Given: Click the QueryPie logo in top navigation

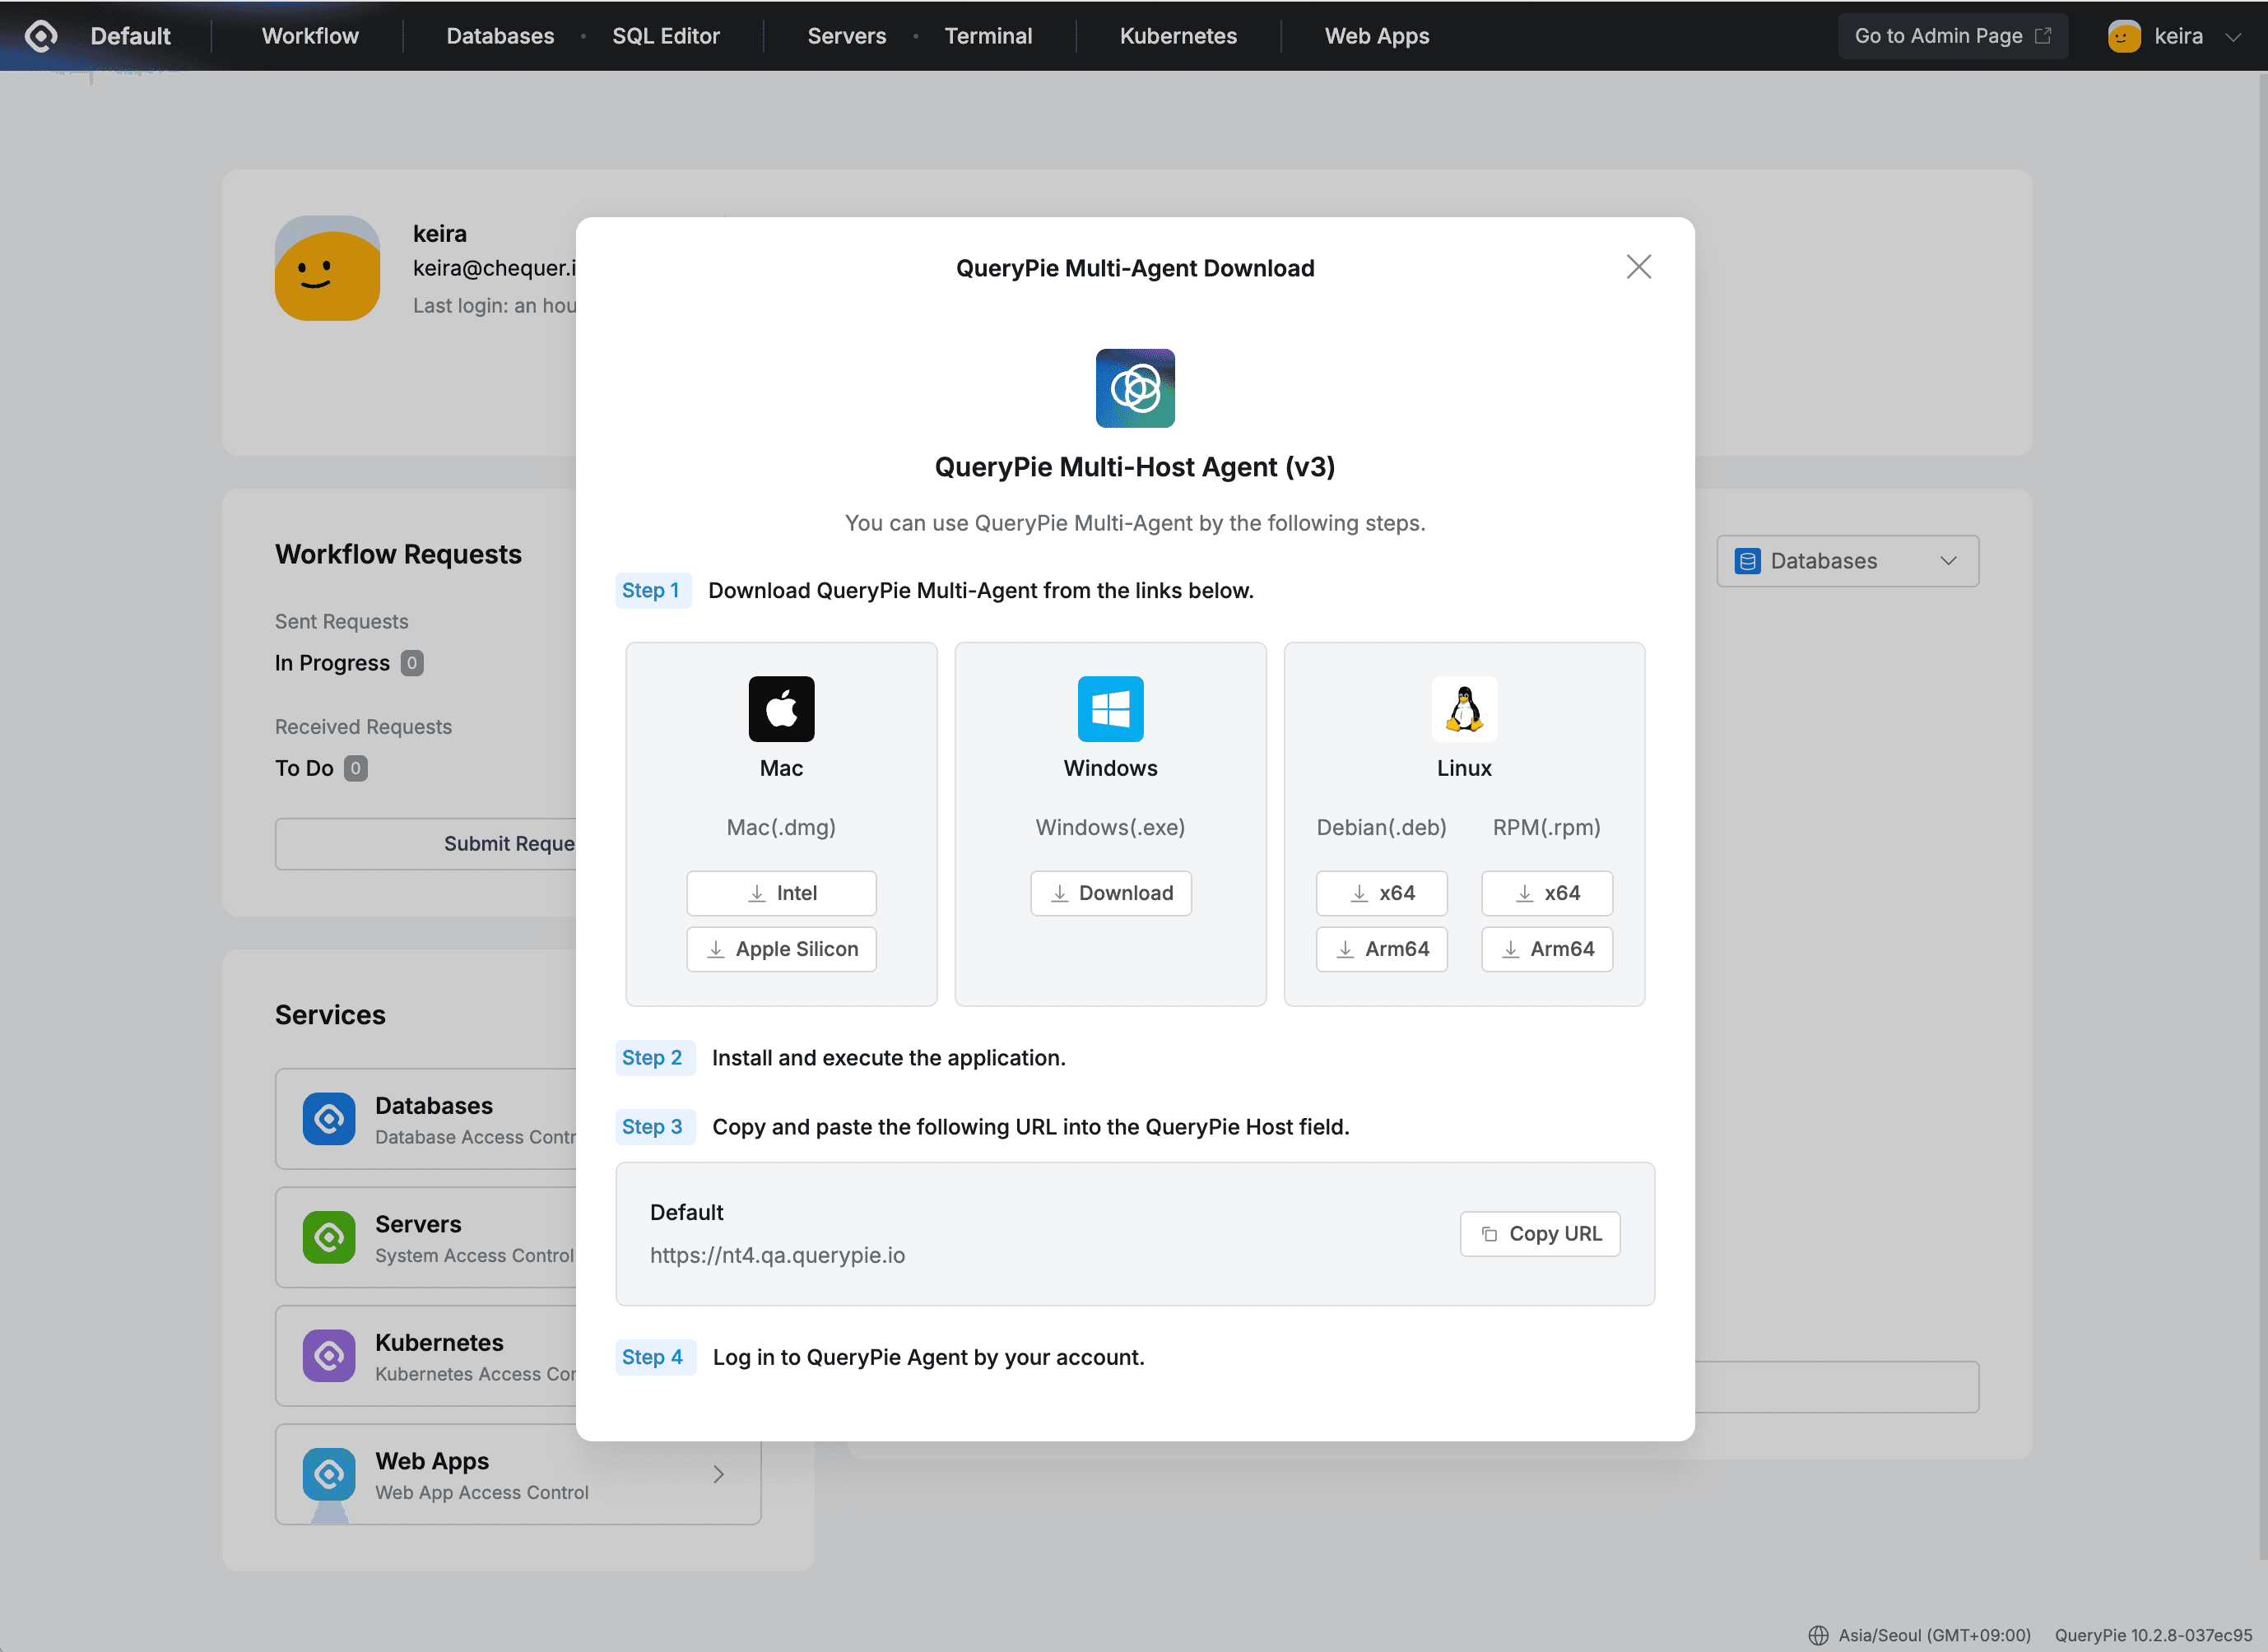Looking at the screenshot, I should [x=40, y=36].
